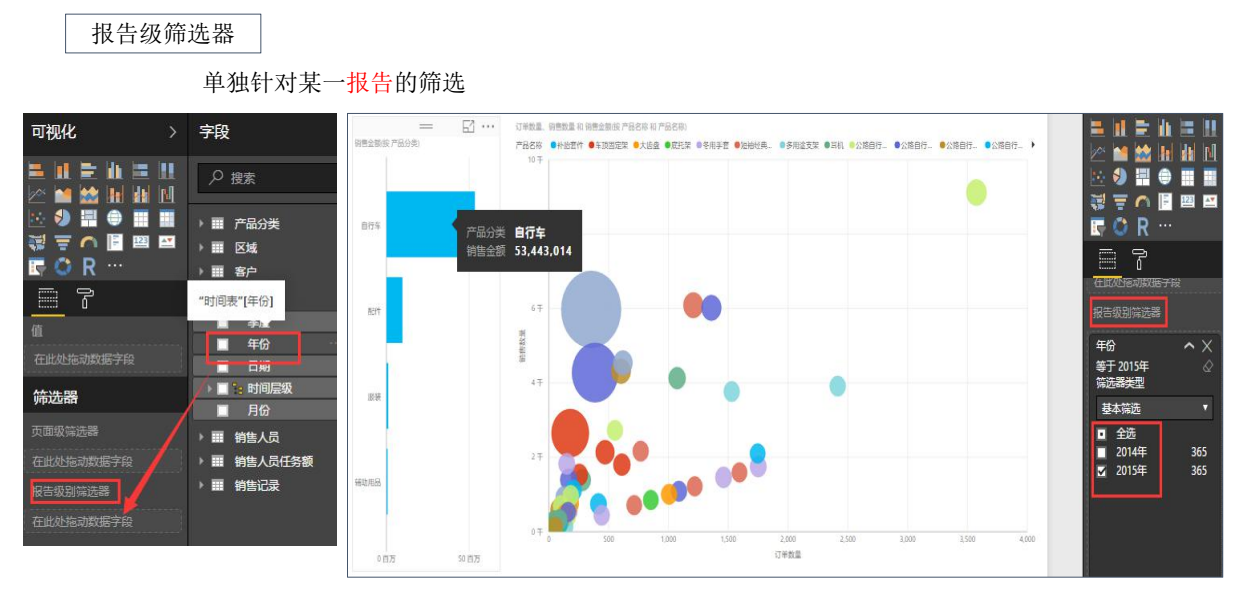Screen dimensions: 1247x596
Task: Click the R script visual icon in left pane
Action: coord(89,266)
